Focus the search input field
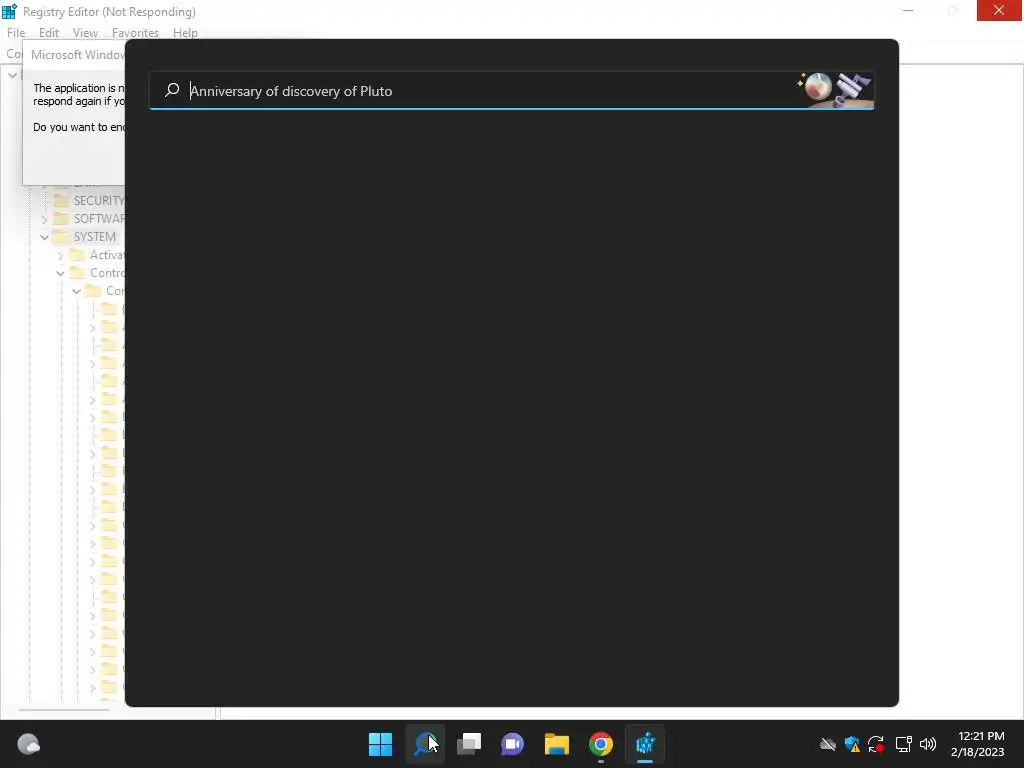Image resolution: width=1024 pixels, height=768 pixels. point(511,91)
